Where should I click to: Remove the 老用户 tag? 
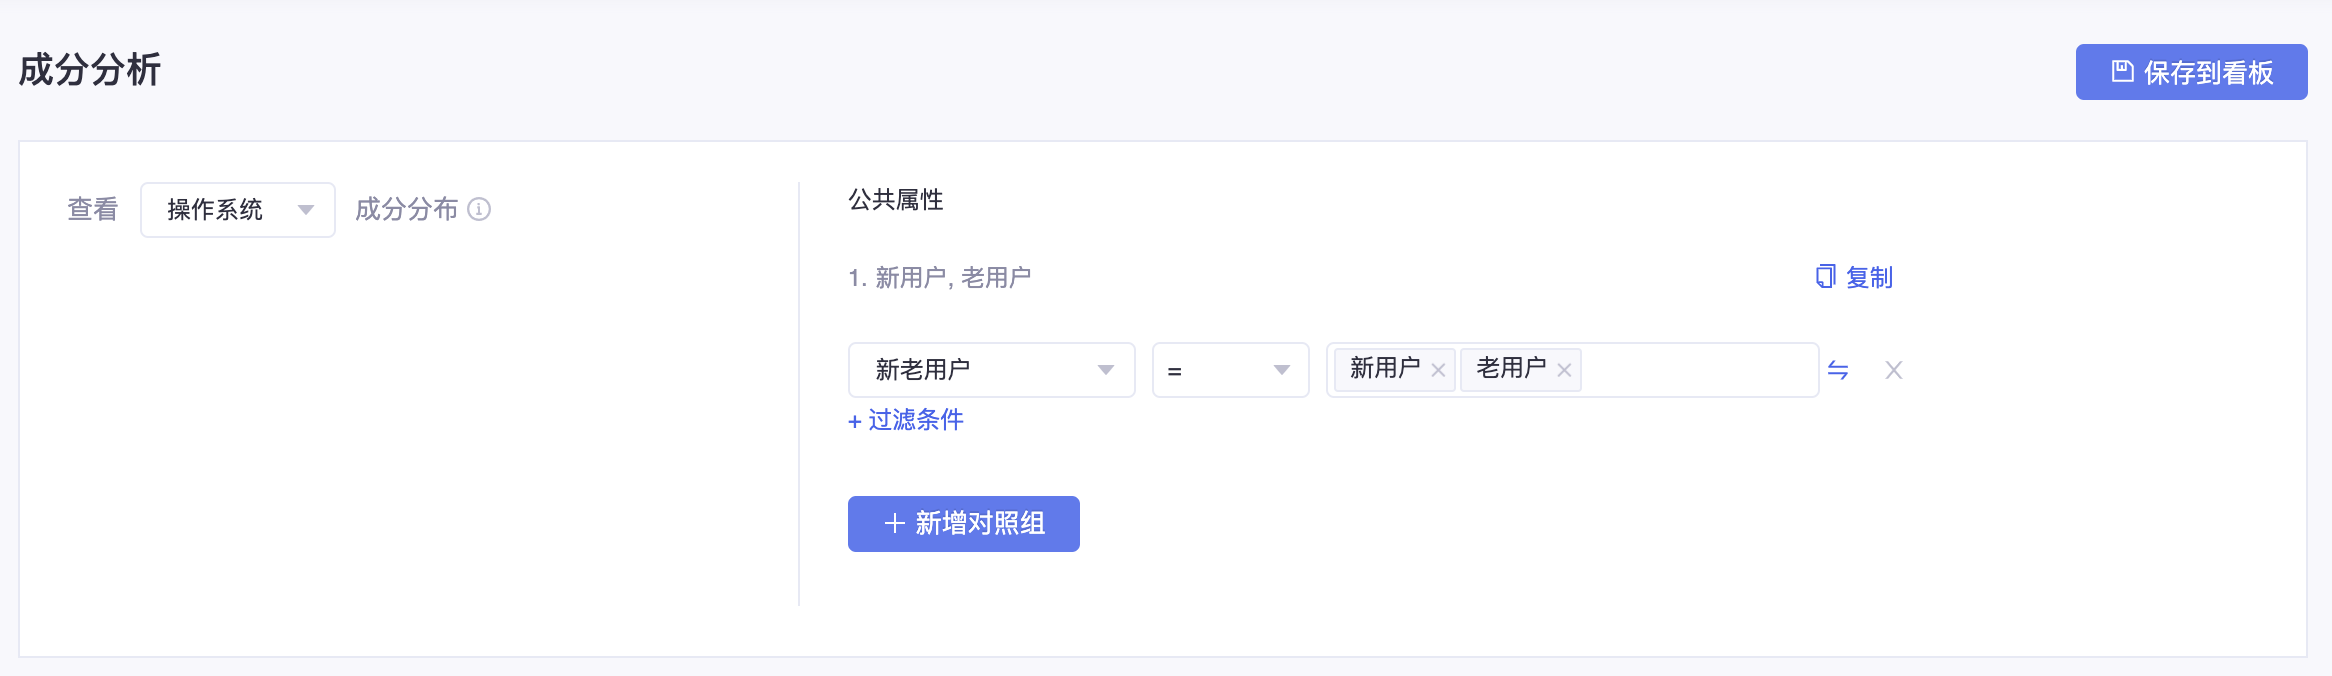(x=1564, y=370)
